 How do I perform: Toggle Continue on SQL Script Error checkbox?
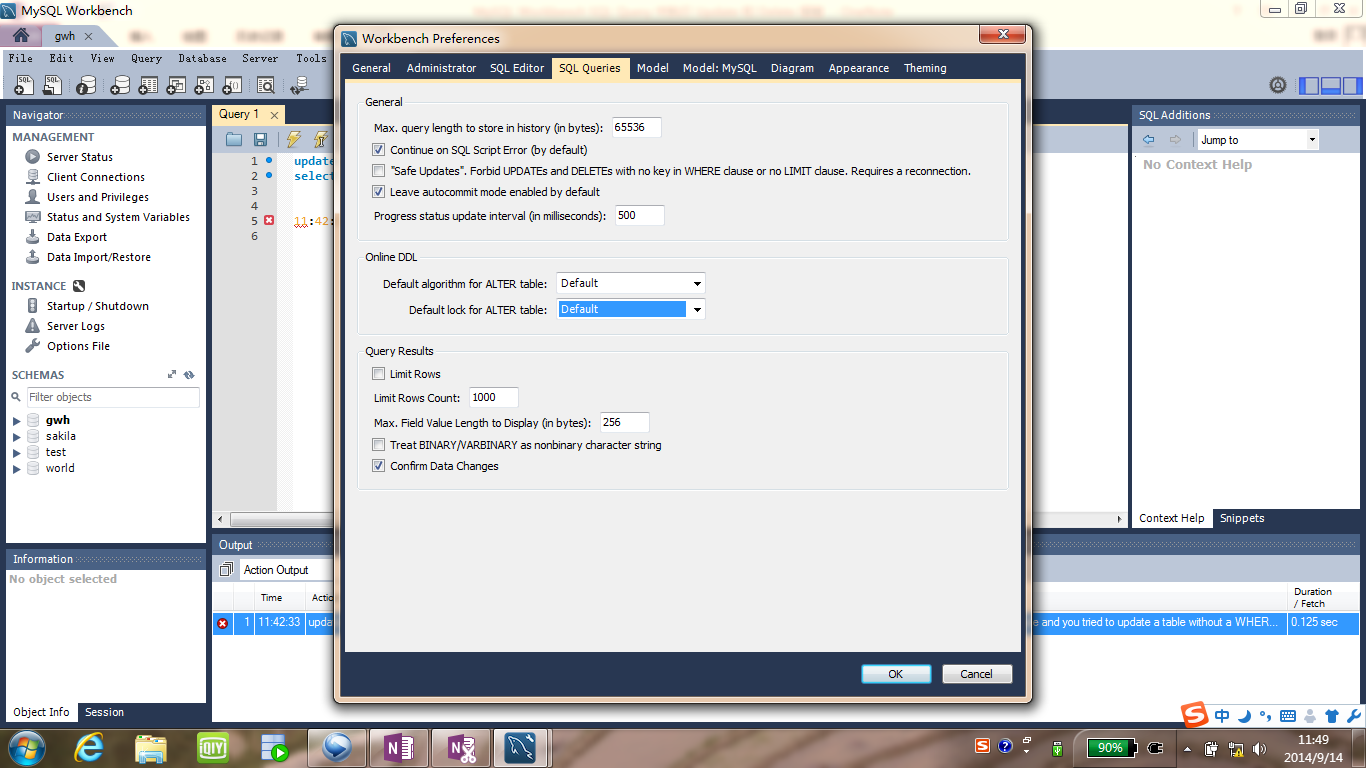tap(378, 150)
